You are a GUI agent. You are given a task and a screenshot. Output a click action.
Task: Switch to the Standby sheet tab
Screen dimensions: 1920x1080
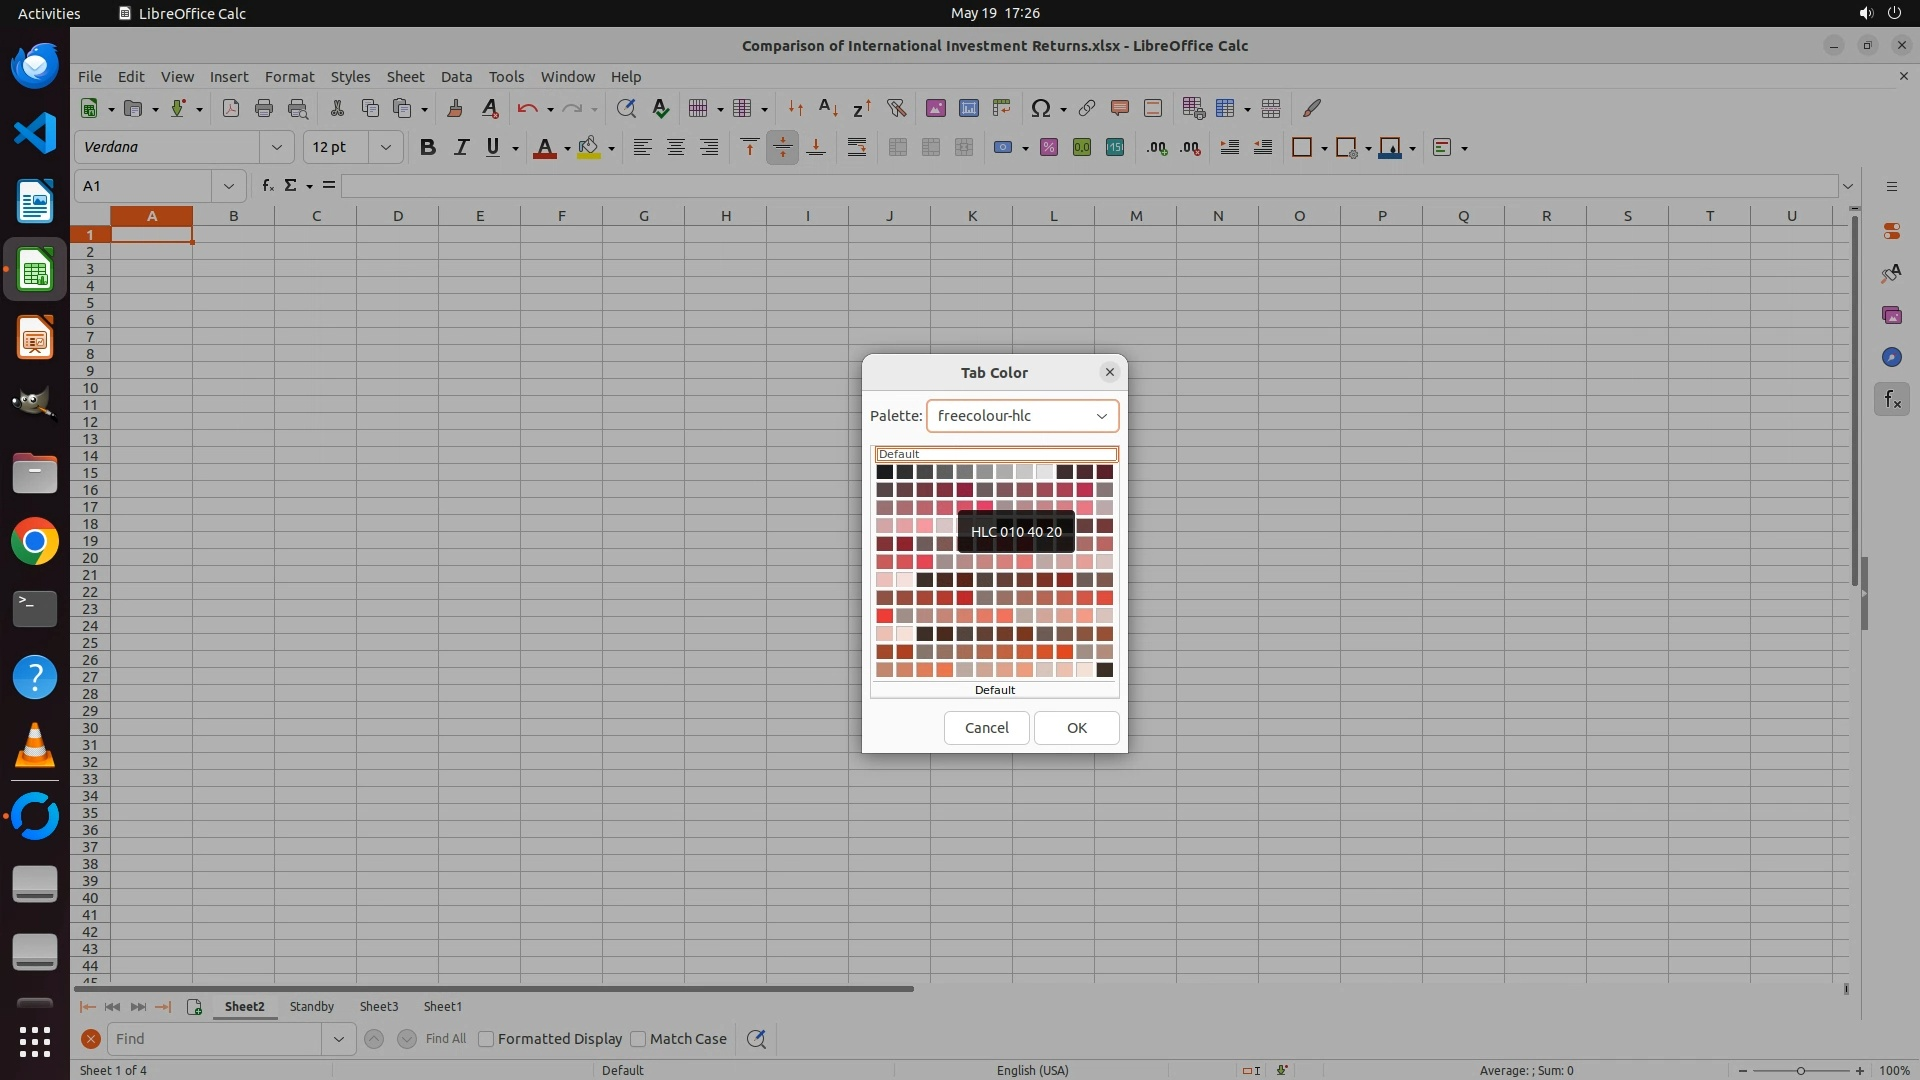coord(311,1007)
